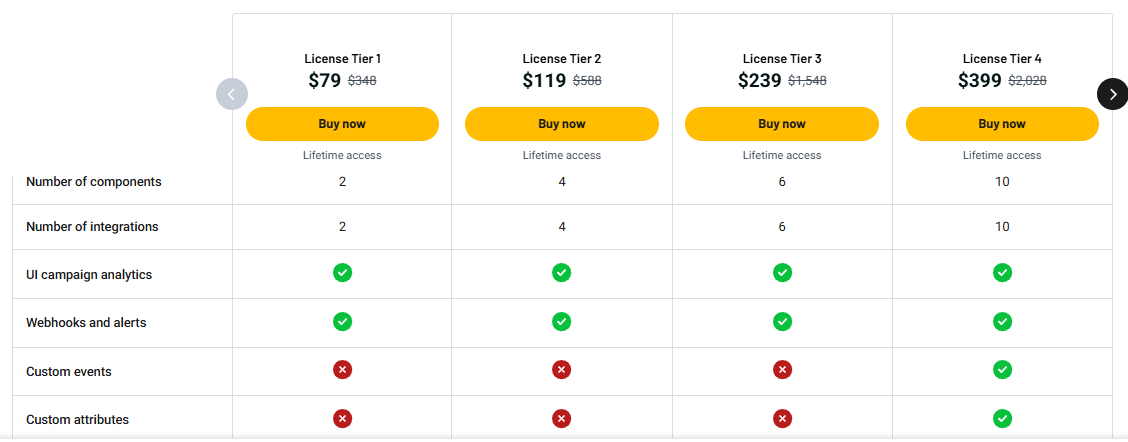Click Tier 3 Webhooks and alerts checkmark
This screenshot has height=442, width=1128.
point(782,321)
